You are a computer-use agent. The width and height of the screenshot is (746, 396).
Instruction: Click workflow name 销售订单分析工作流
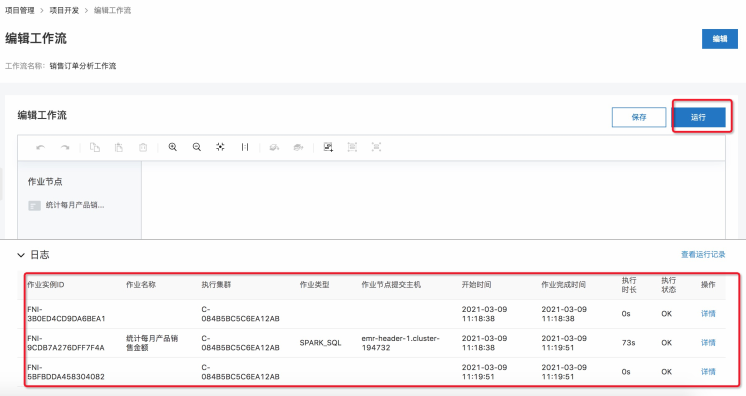click(83, 66)
